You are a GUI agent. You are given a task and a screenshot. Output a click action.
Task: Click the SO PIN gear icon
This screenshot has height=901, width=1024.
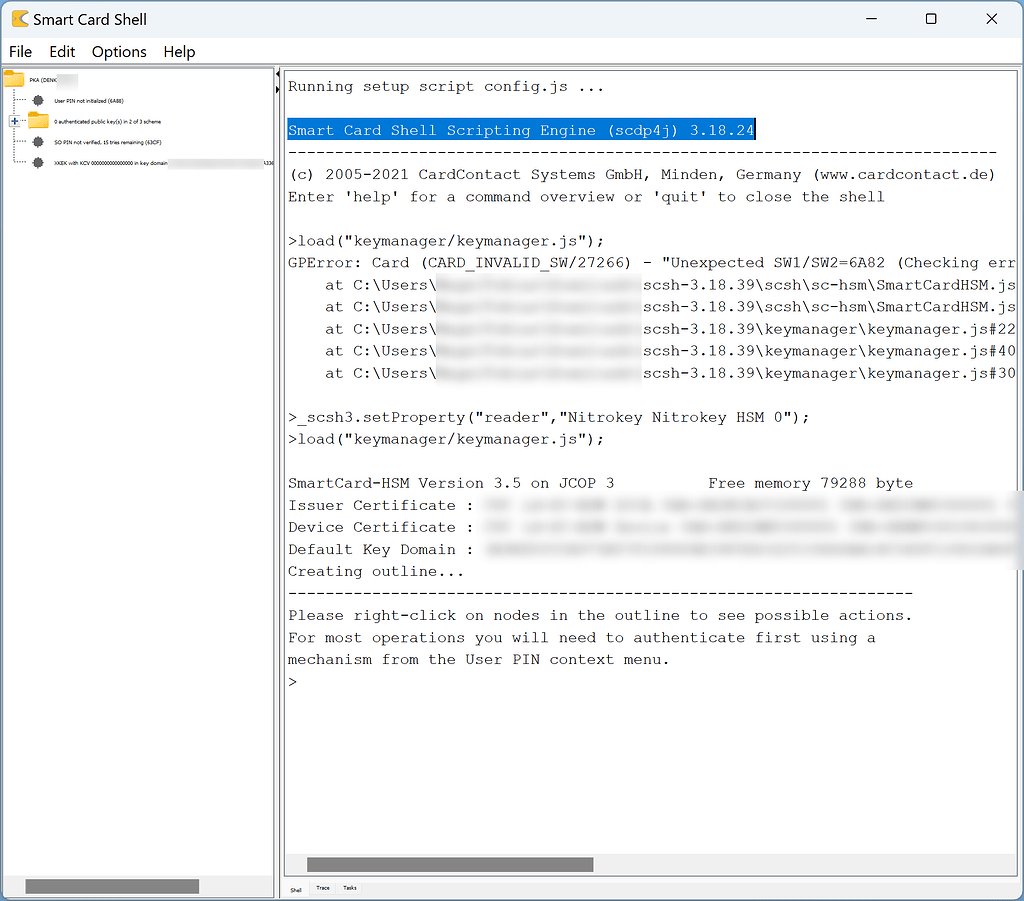pos(37,141)
